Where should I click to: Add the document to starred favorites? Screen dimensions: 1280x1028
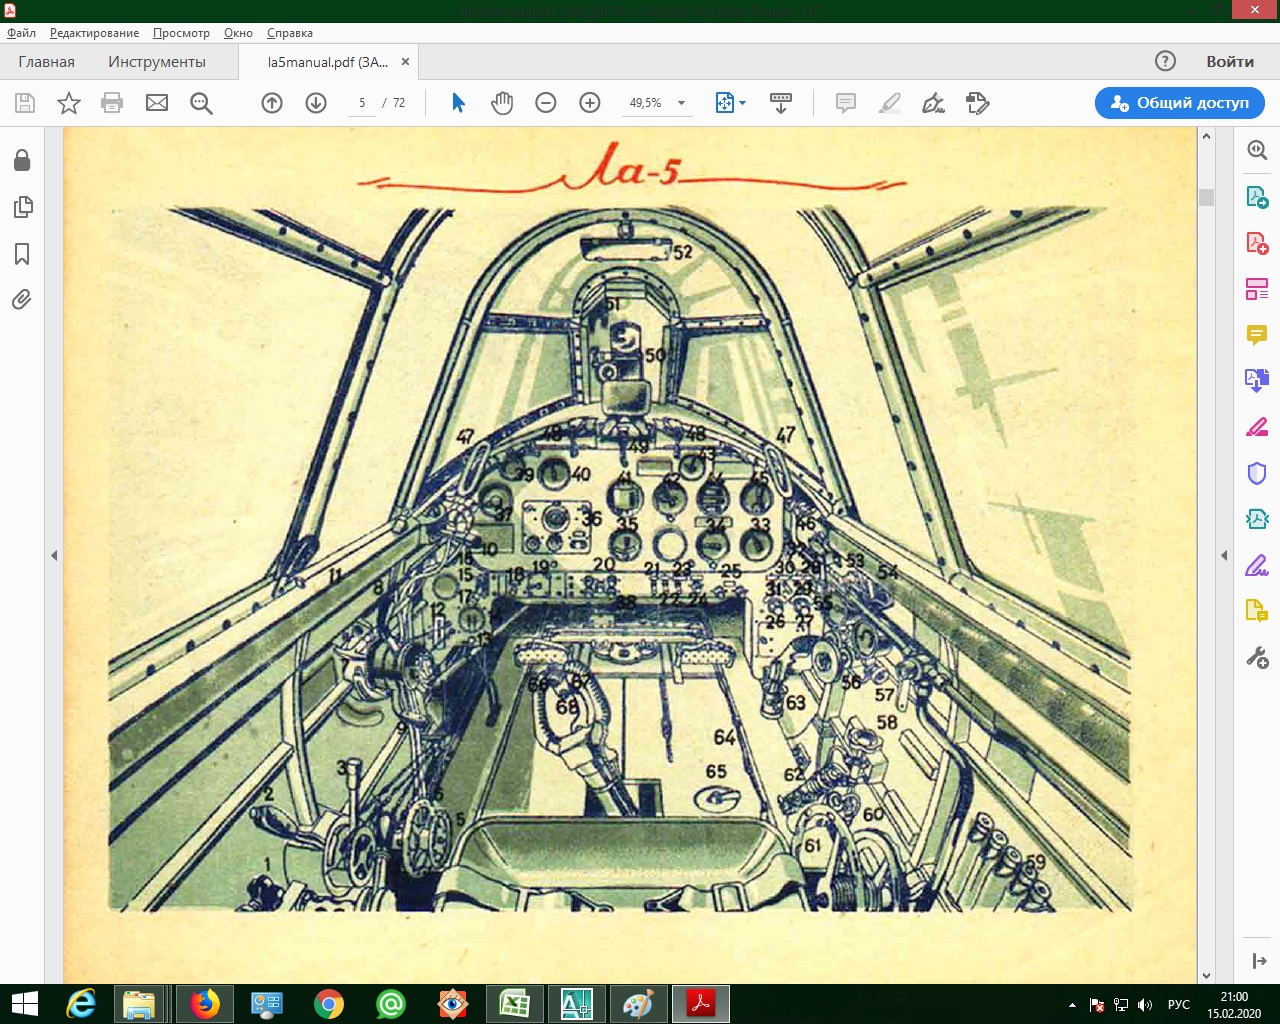68,103
